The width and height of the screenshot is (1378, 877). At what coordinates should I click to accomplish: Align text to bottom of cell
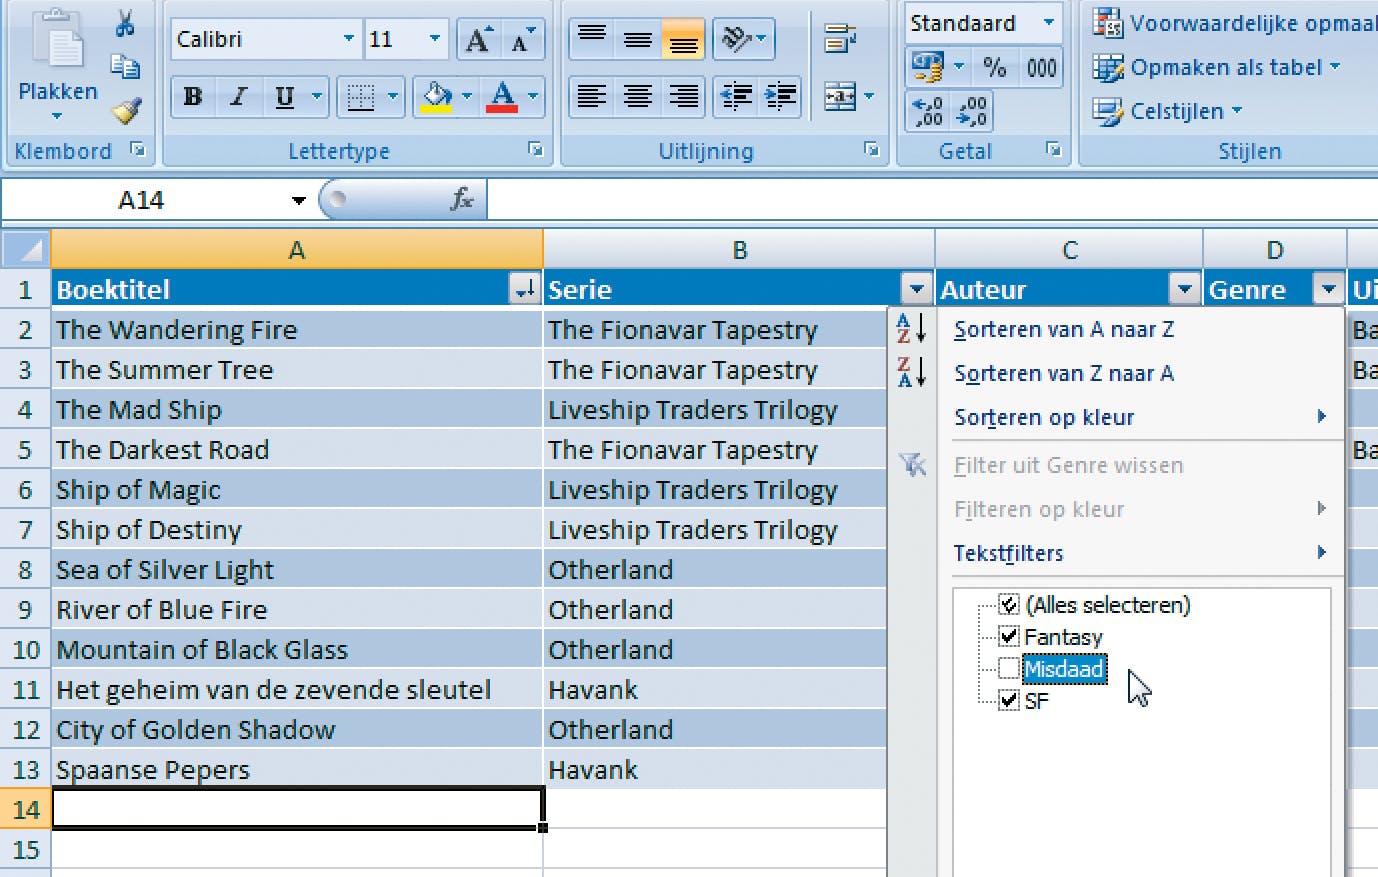pyautogui.click(x=684, y=38)
